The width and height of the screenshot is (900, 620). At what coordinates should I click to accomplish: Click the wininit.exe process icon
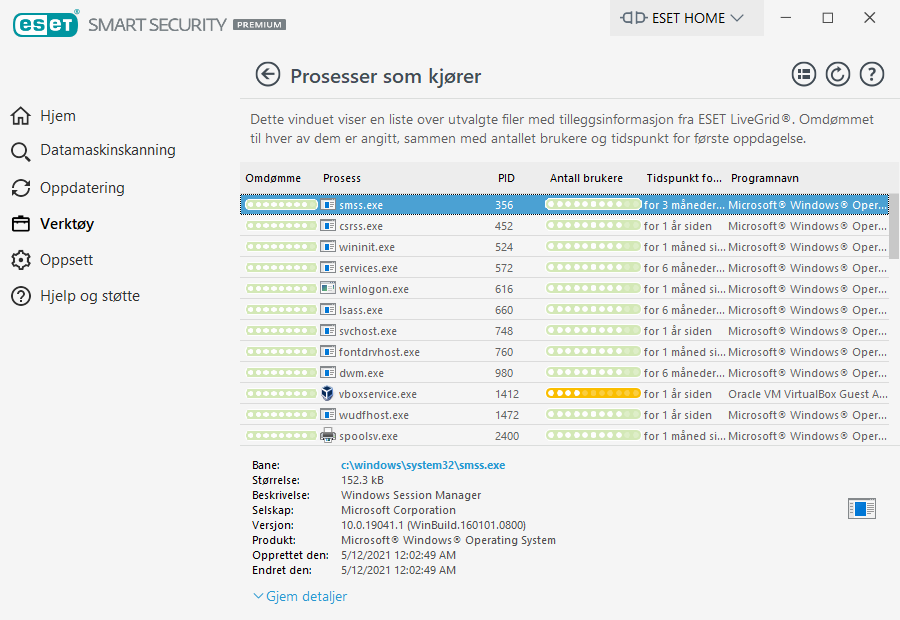(328, 247)
